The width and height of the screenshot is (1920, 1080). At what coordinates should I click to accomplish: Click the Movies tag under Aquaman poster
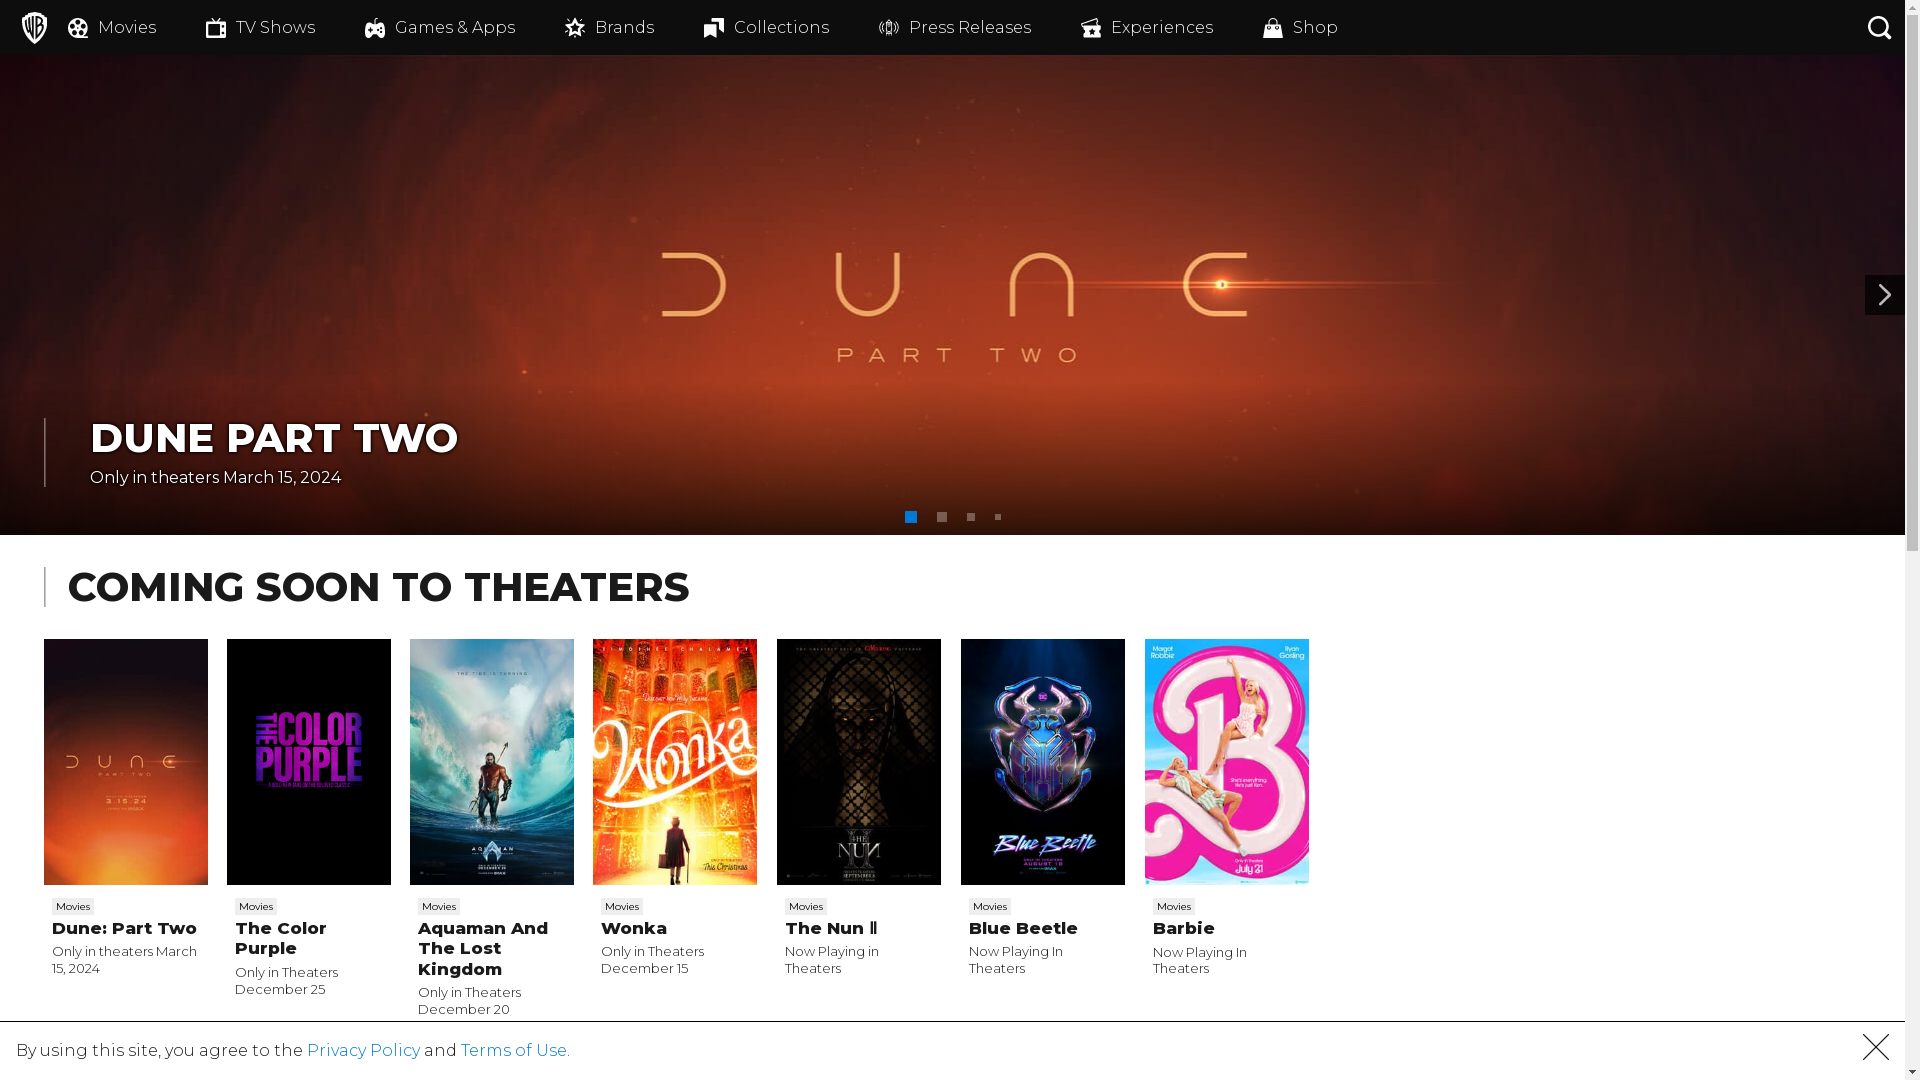pyautogui.click(x=439, y=906)
